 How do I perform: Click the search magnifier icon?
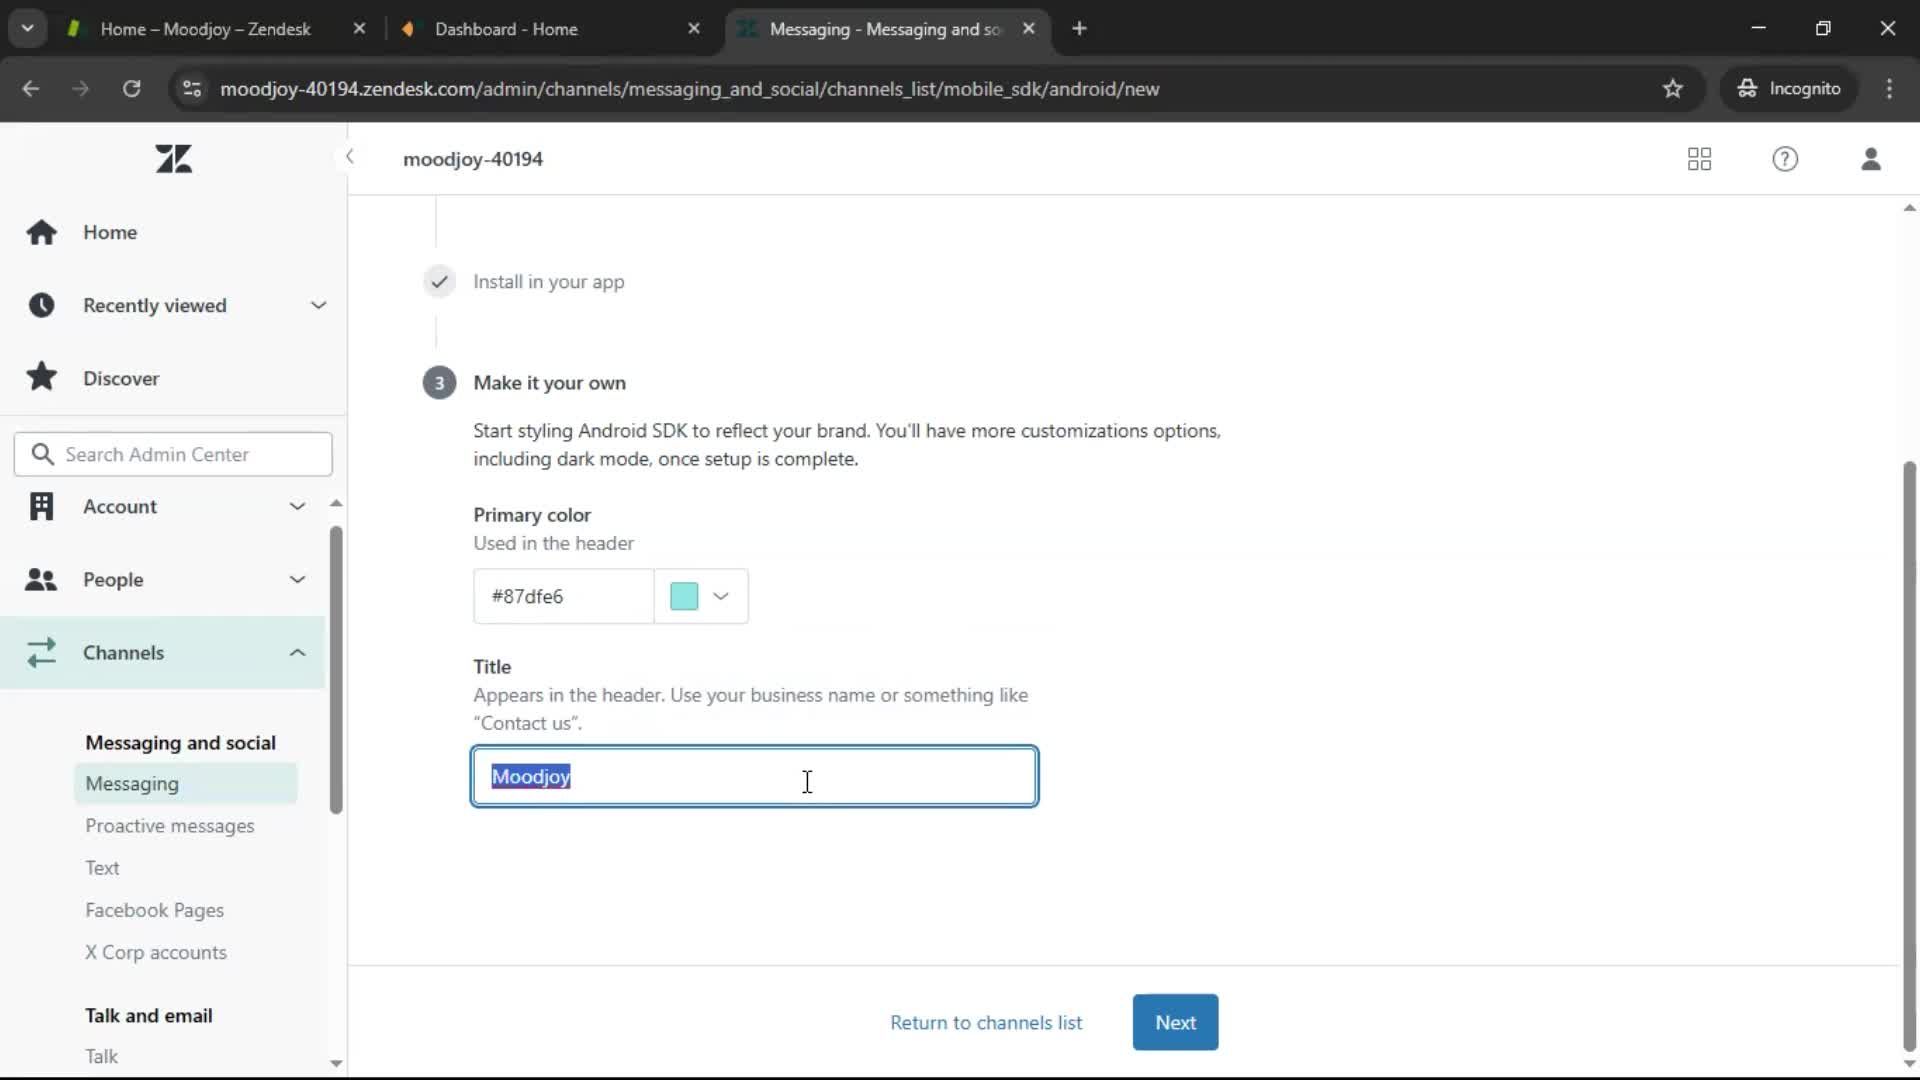tap(42, 454)
